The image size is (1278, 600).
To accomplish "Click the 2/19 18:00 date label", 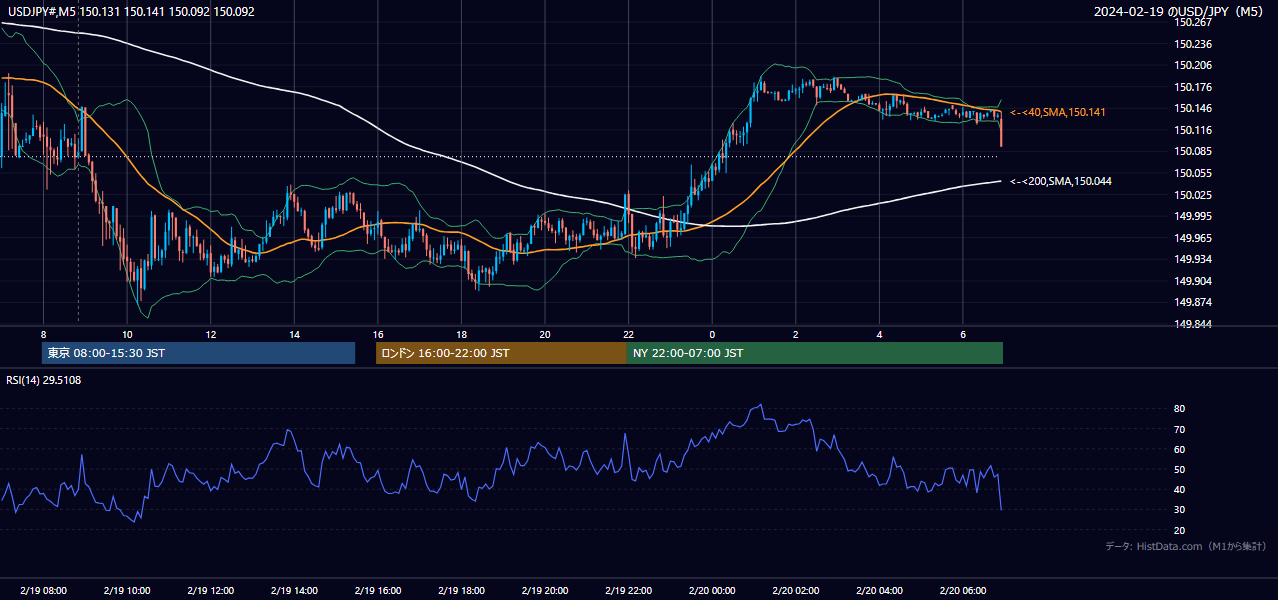I will coord(461,591).
